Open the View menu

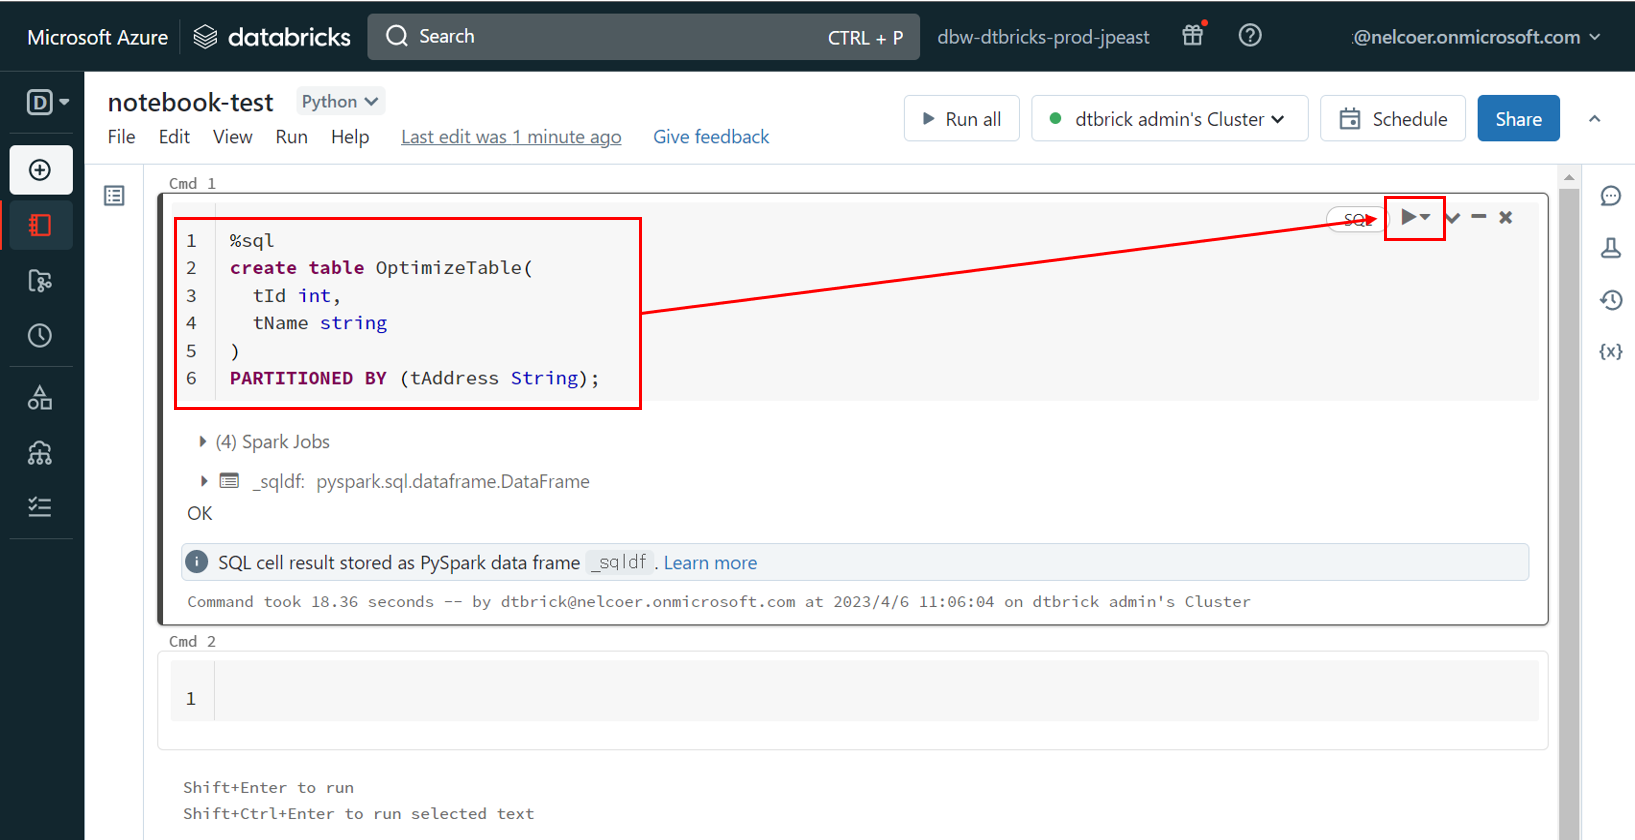pyautogui.click(x=232, y=137)
